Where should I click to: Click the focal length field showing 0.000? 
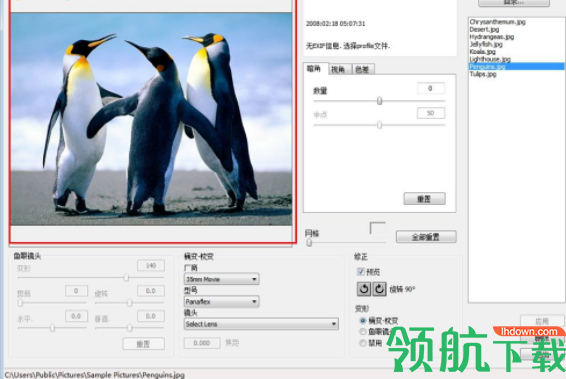pos(202,343)
